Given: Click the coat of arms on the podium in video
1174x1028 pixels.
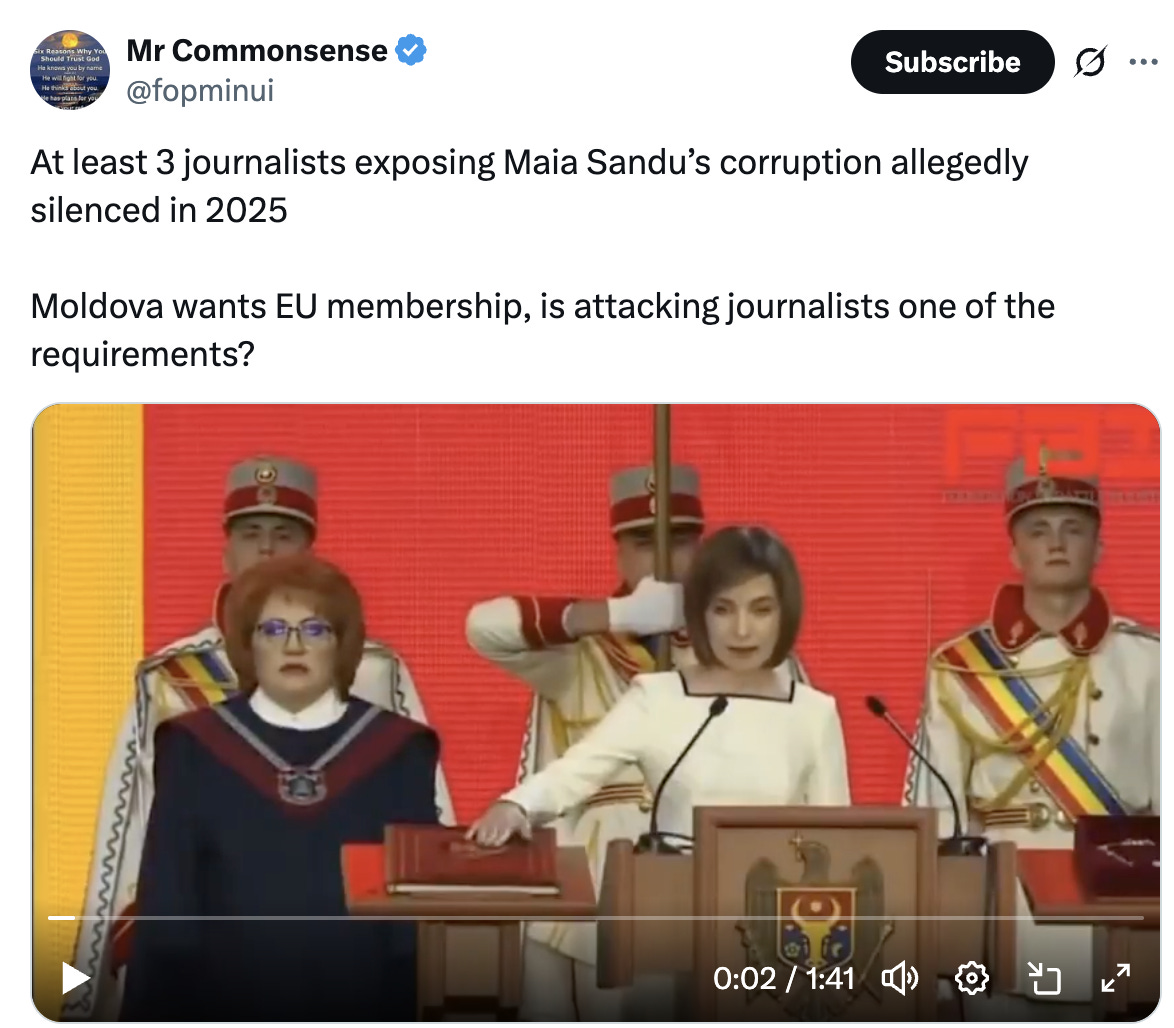Looking at the screenshot, I should point(815,915).
